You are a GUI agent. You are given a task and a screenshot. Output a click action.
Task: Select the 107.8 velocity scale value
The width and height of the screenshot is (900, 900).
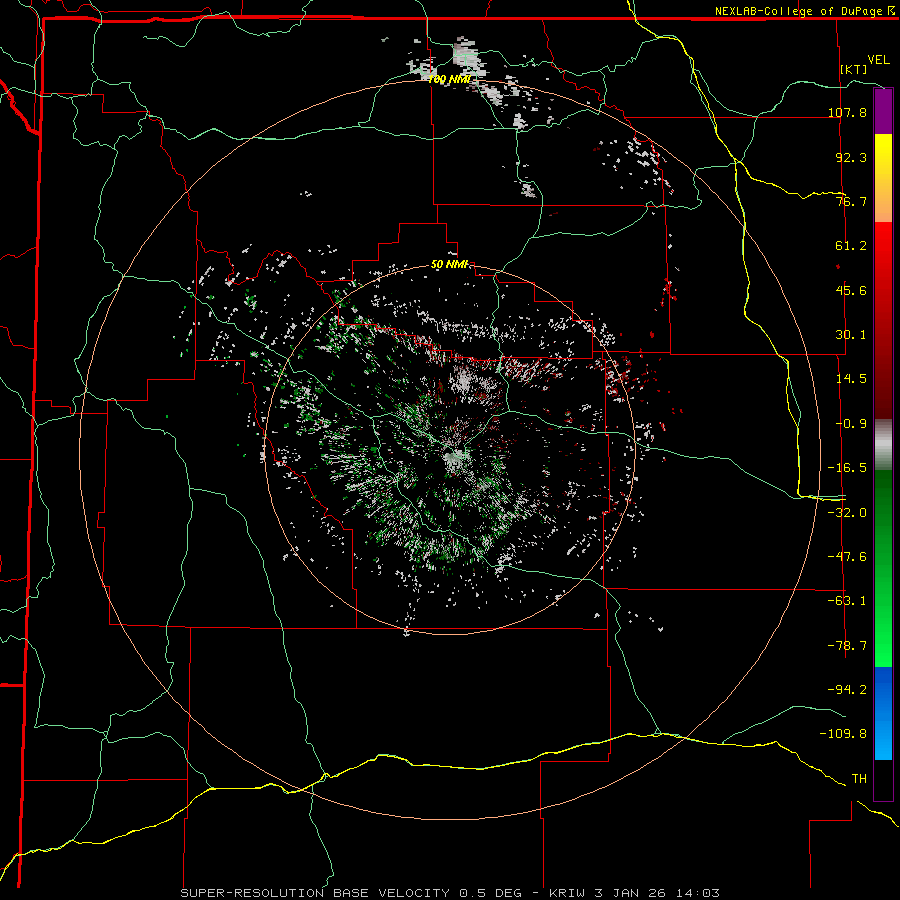(x=847, y=112)
